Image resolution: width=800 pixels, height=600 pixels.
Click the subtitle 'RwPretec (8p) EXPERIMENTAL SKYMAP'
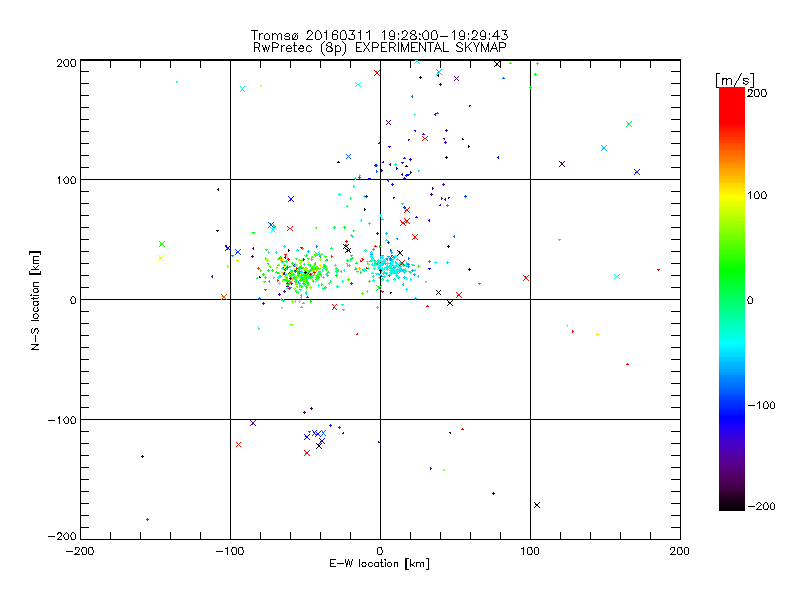[x=380, y=48]
